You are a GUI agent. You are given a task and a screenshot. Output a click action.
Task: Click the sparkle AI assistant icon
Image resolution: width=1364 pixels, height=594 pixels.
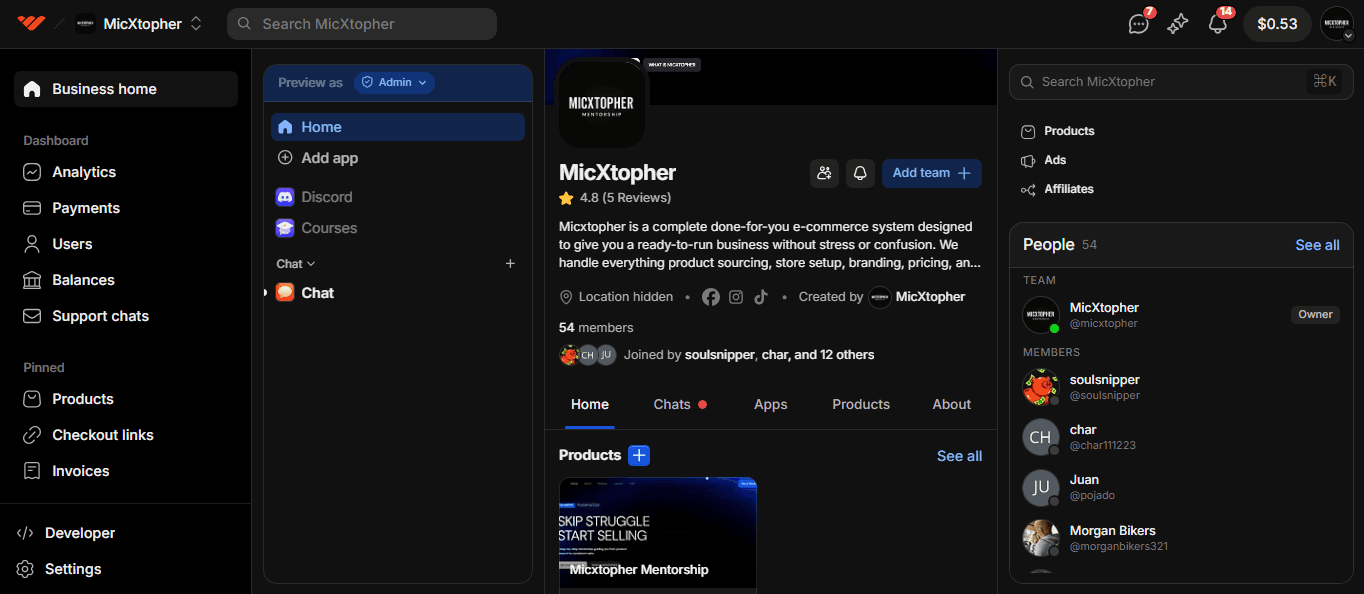tap(1178, 23)
